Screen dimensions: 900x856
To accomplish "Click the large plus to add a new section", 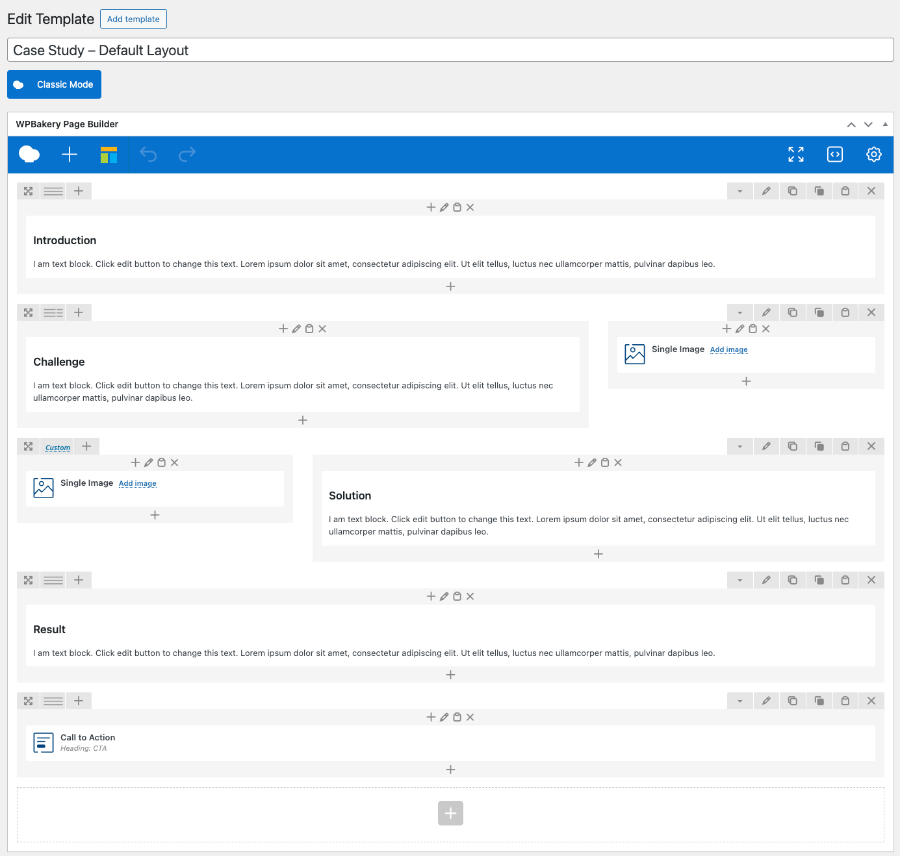I will [x=450, y=813].
